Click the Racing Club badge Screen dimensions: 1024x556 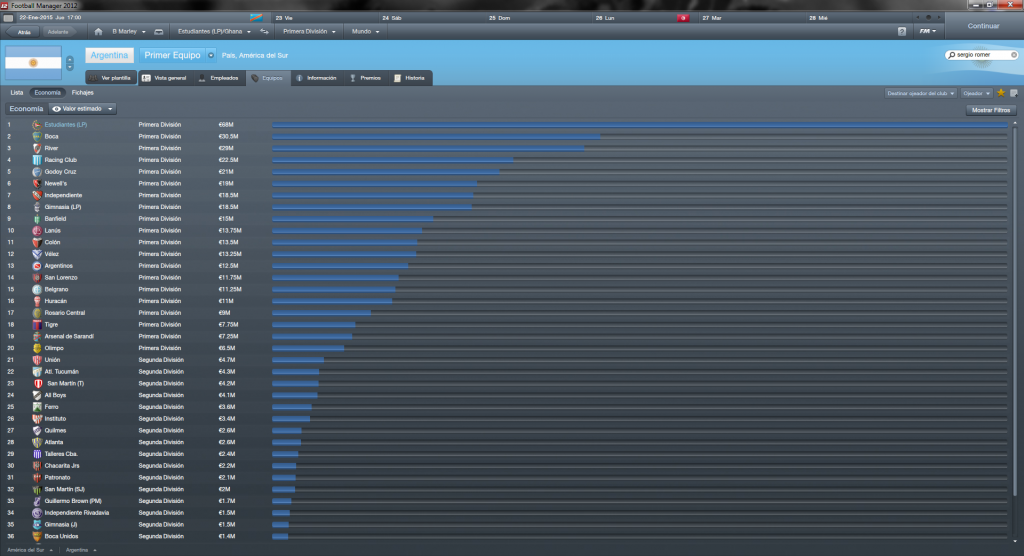[37, 160]
